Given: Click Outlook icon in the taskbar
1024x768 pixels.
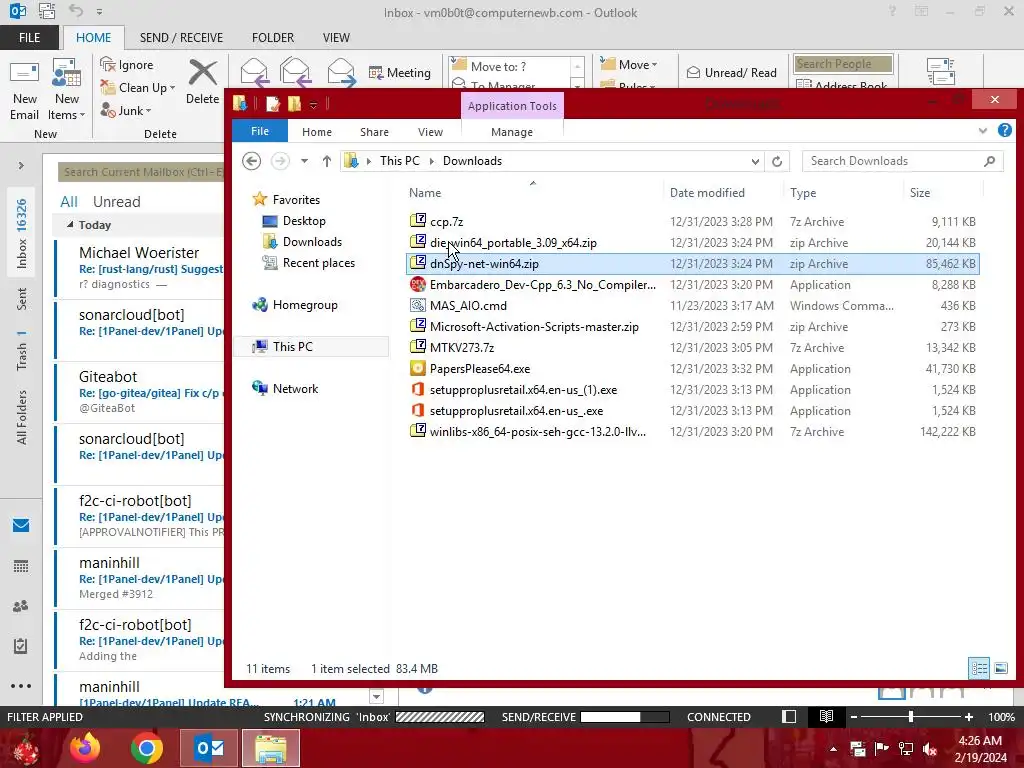Looking at the screenshot, I should pyautogui.click(x=209, y=748).
